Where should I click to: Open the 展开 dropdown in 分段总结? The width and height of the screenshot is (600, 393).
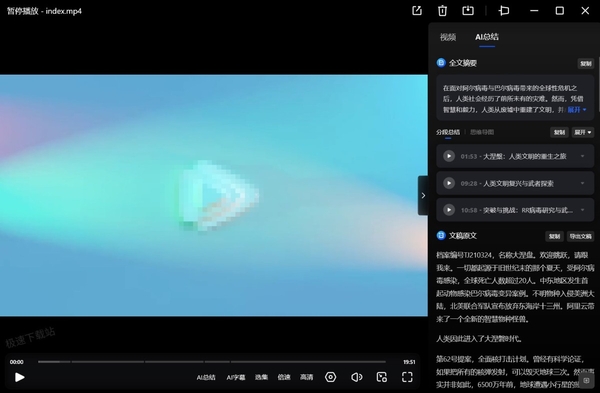point(583,132)
